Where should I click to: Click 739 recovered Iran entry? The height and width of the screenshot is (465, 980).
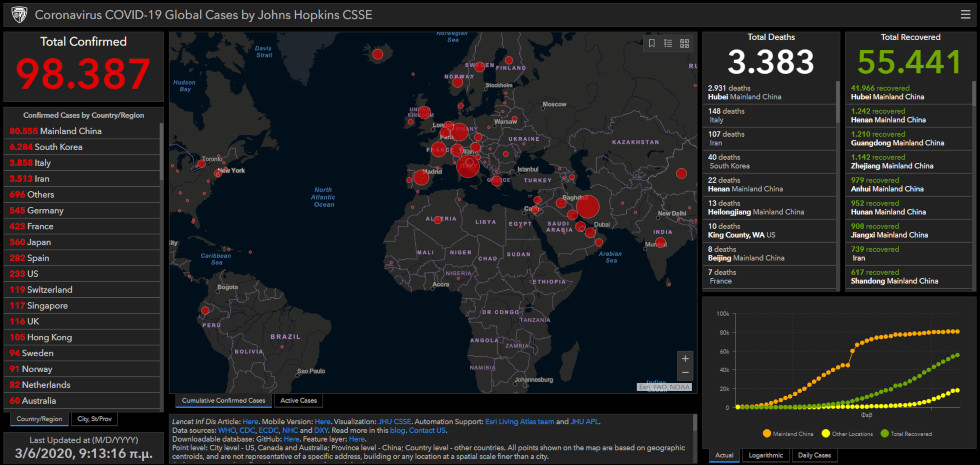point(908,254)
